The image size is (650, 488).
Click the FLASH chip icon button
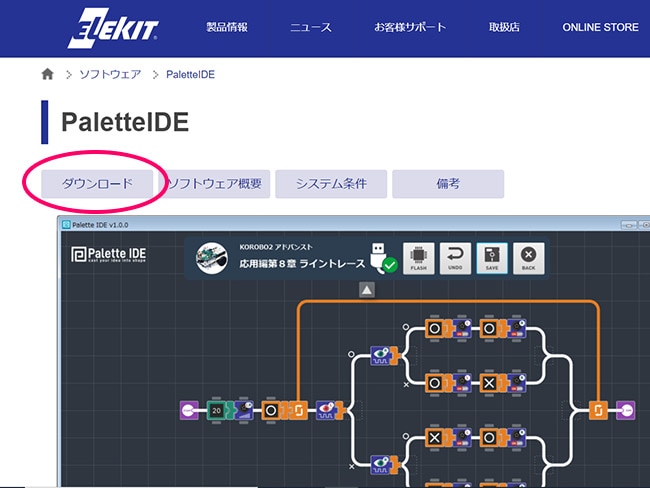419,258
